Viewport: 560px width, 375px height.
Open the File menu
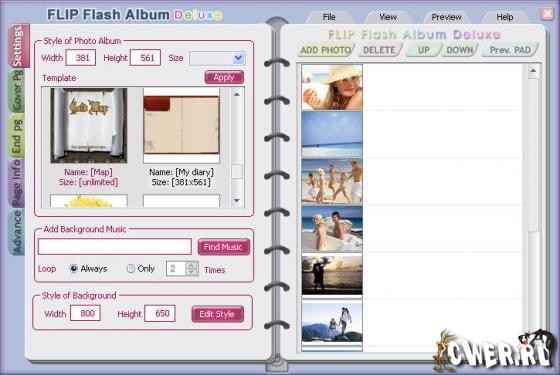pyautogui.click(x=329, y=17)
